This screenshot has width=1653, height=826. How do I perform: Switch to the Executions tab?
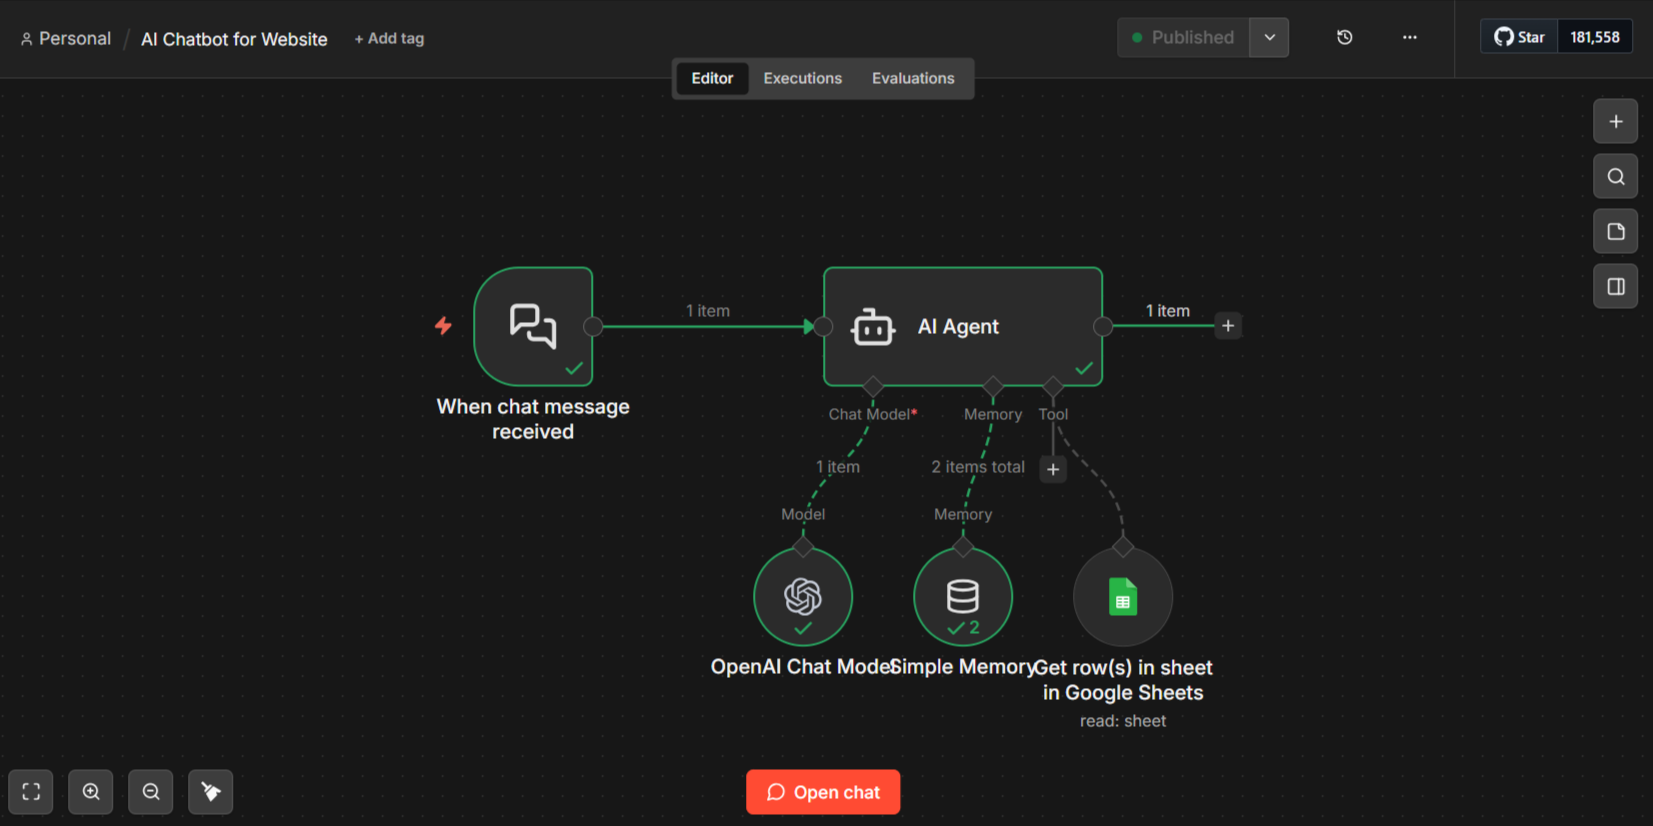(x=802, y=78)
